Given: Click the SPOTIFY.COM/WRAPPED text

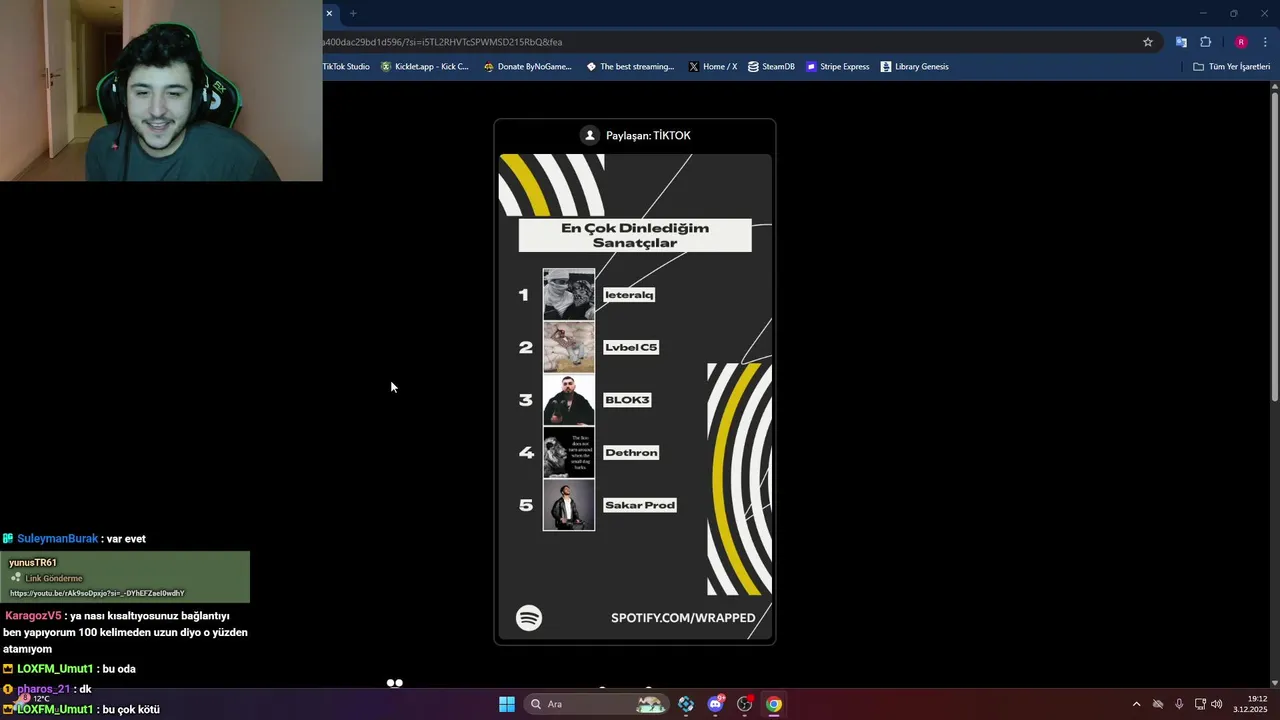Looking at the screenshot, I should click(683, 618).
